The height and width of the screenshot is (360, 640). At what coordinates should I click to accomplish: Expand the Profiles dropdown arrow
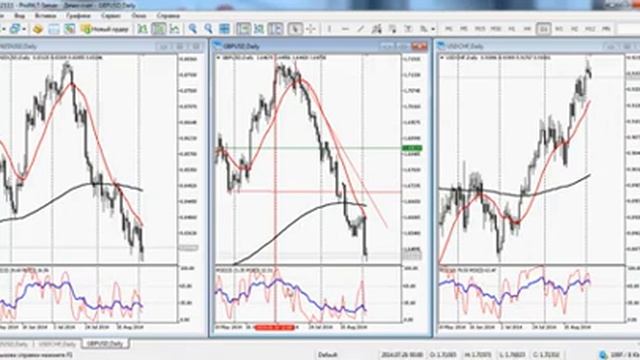pos(24,29)
